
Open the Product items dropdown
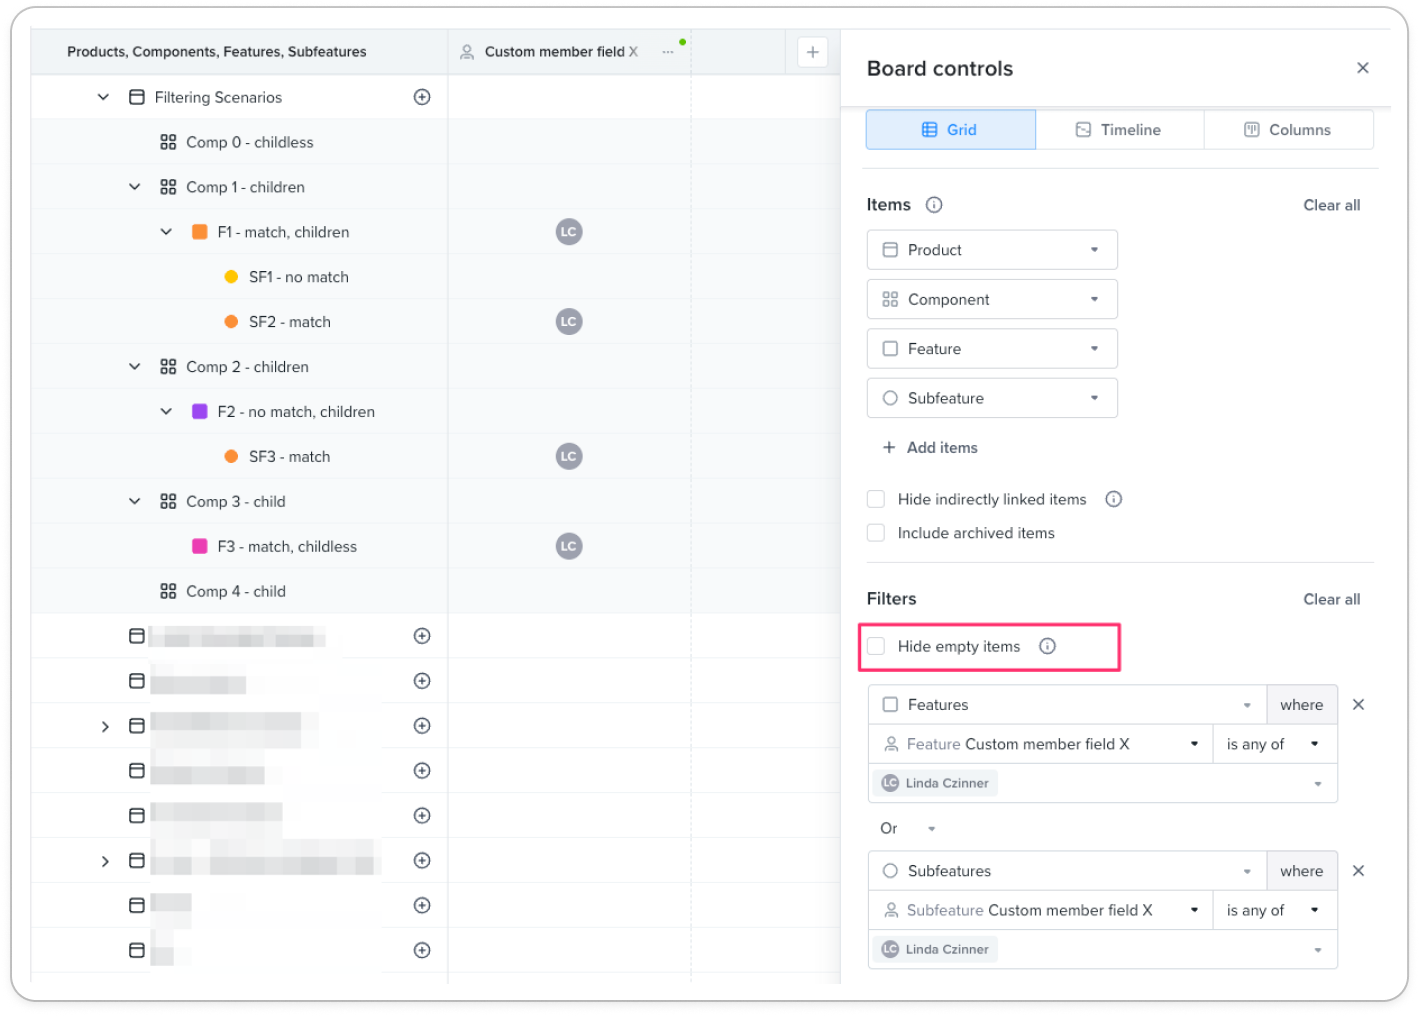pos(992,250)
